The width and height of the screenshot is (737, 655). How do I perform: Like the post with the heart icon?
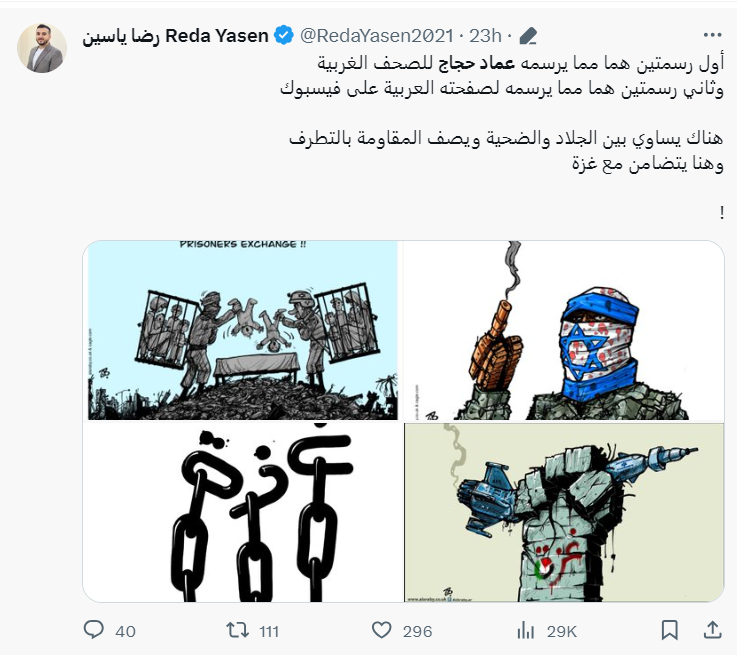coord(381,630)
